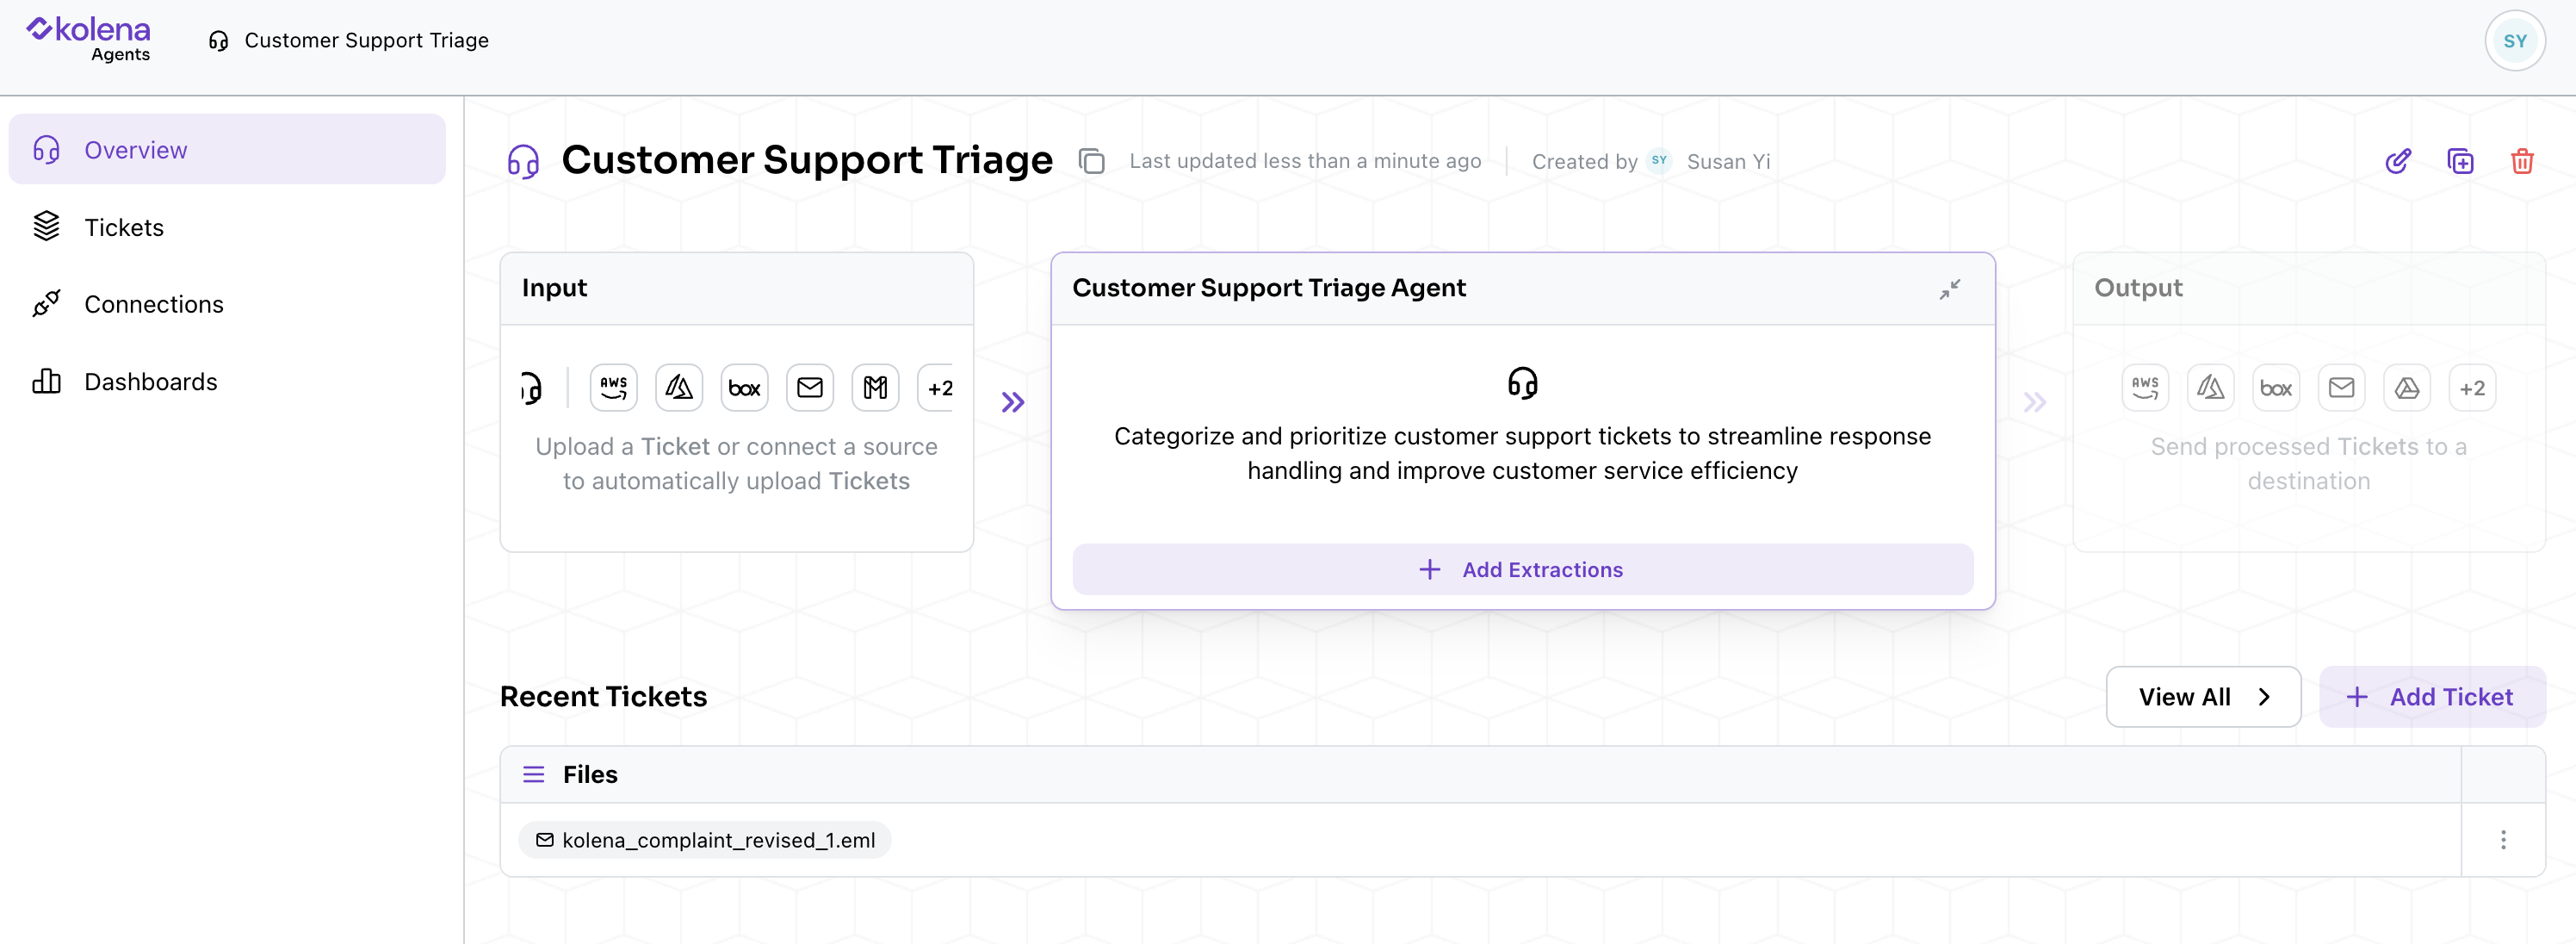Open Dashboards from the sidebar
The height and width of the screenshot is (944, 2576).
[150, 381]
